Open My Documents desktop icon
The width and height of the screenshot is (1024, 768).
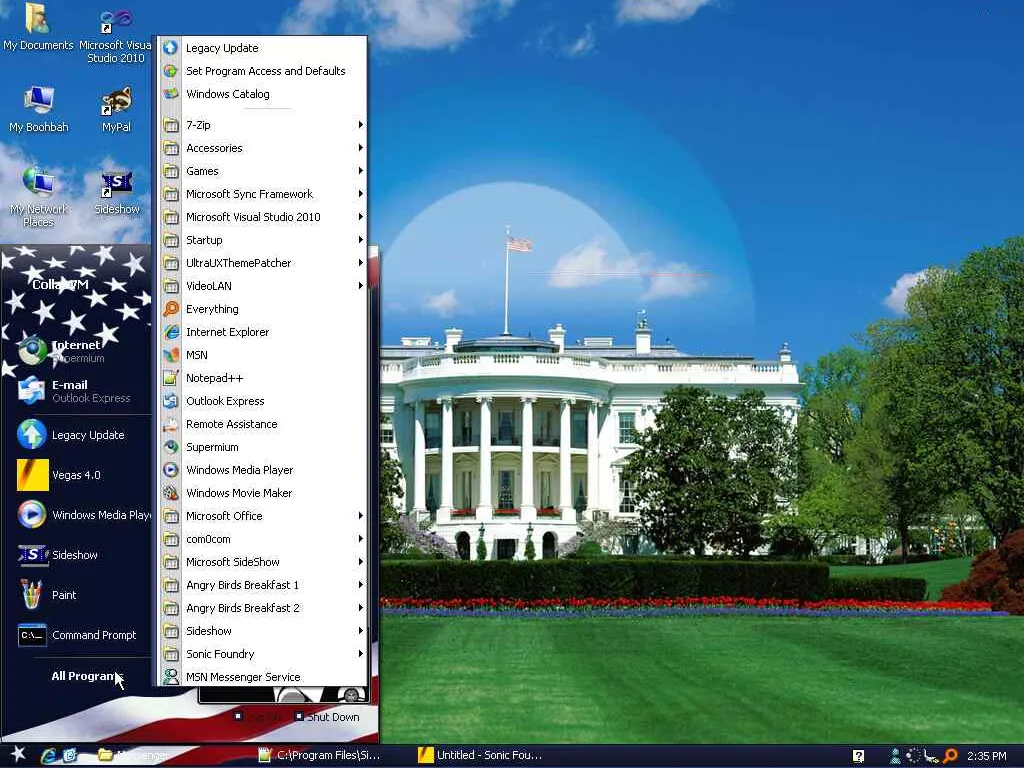click(x=38, y=29)
